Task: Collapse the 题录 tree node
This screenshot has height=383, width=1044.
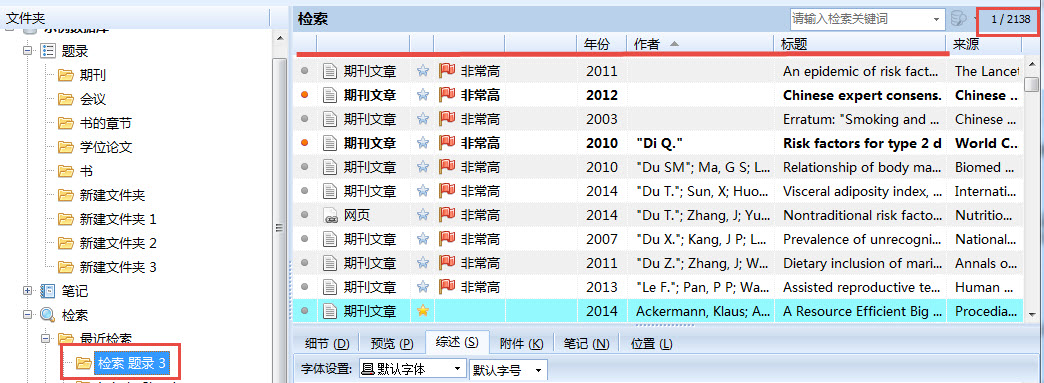Action: click(x=28, y=51)
